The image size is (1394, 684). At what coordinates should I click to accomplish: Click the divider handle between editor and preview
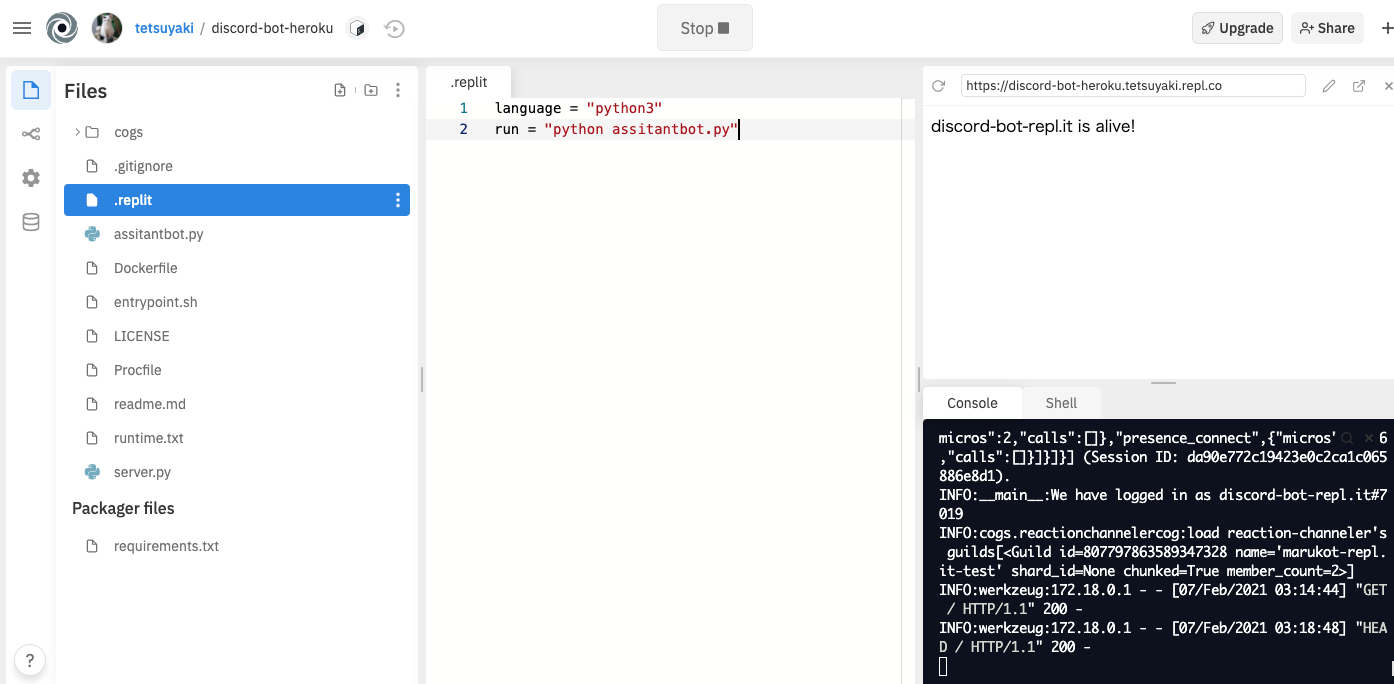pos(918,379)
